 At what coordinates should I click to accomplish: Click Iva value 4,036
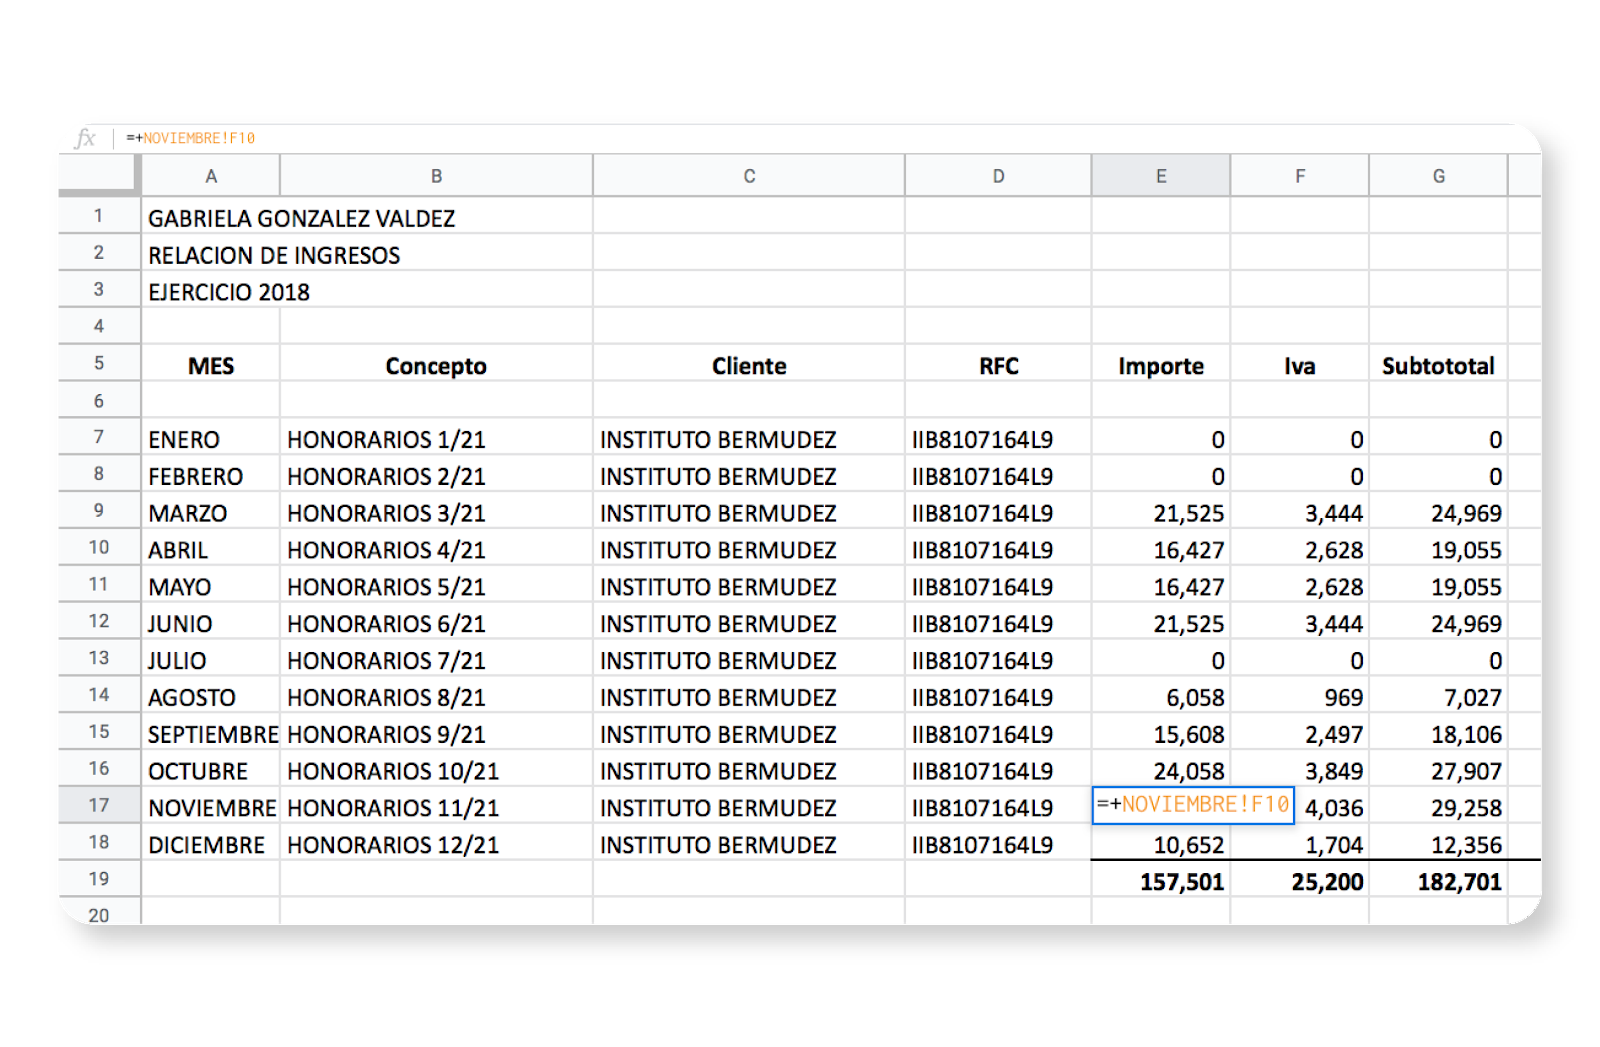1332,808
